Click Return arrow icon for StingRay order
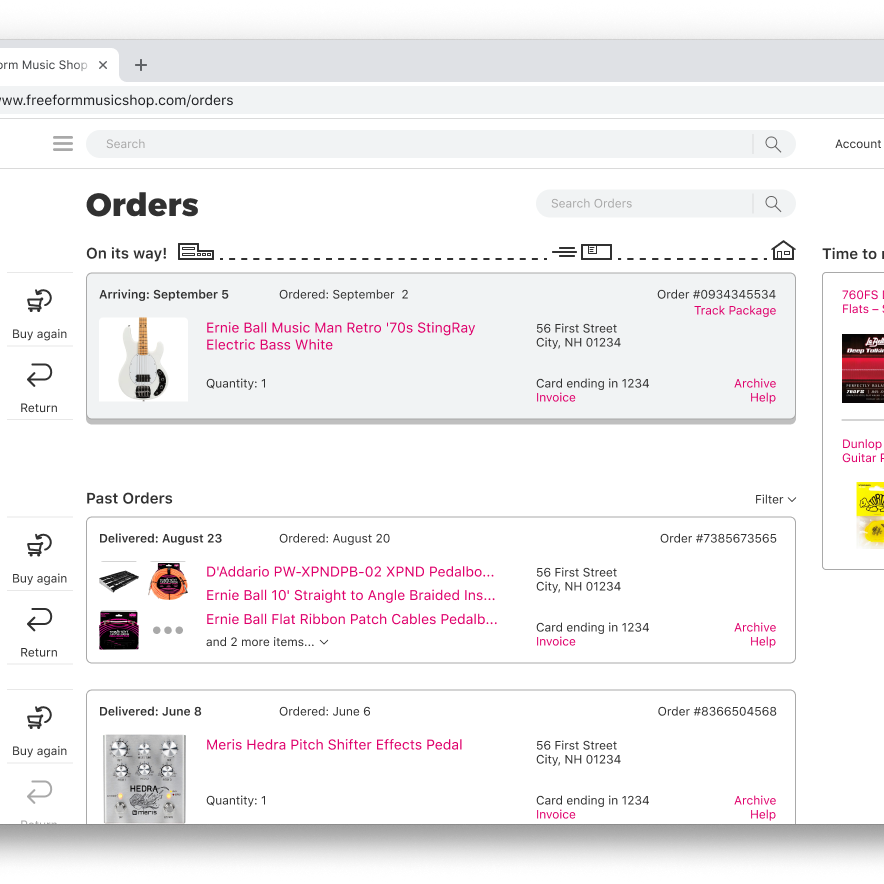This screenshot has height=884, width=884. click(39, 375)
